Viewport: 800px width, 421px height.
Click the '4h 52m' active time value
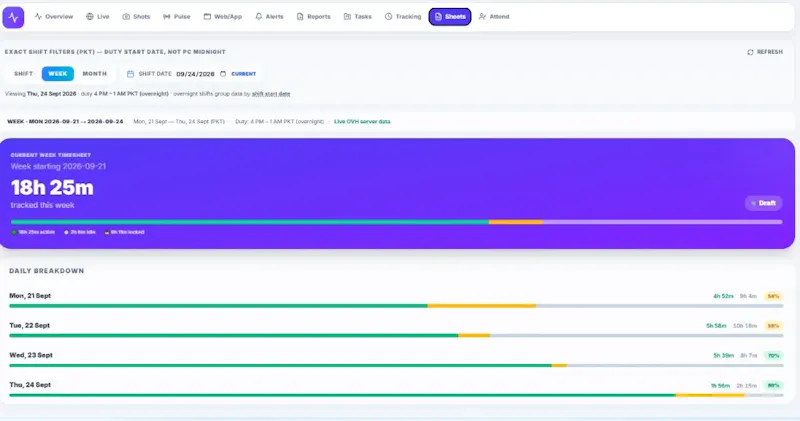pos(723,296)
